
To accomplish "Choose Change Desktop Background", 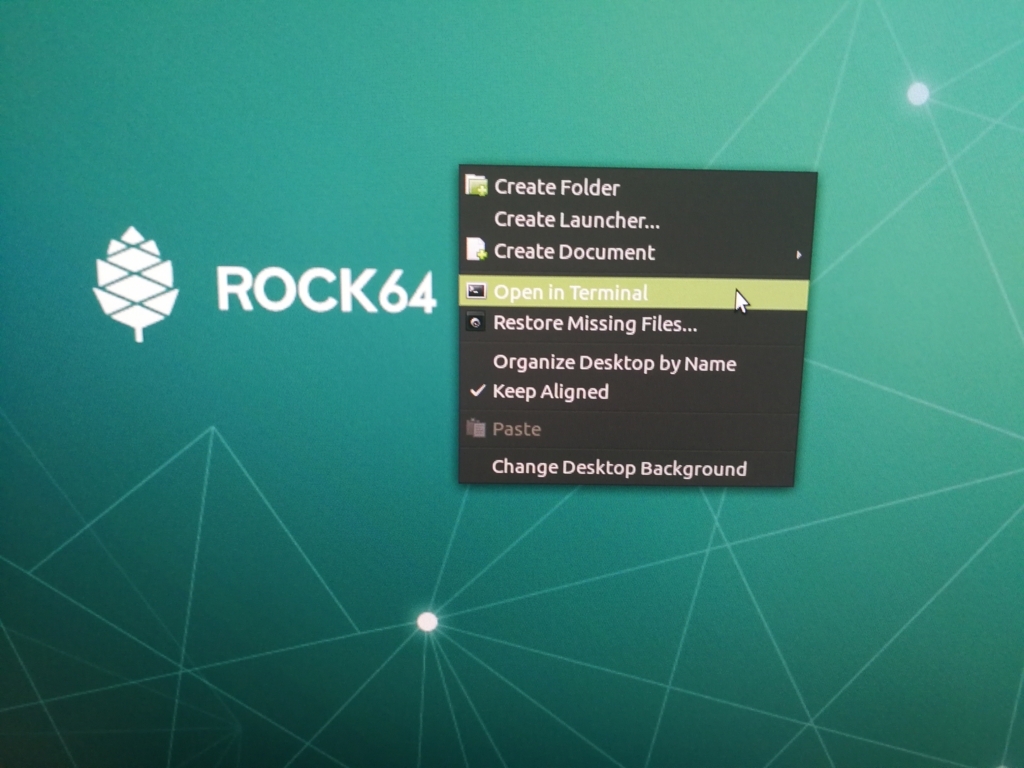I will (x=628, y=468).
